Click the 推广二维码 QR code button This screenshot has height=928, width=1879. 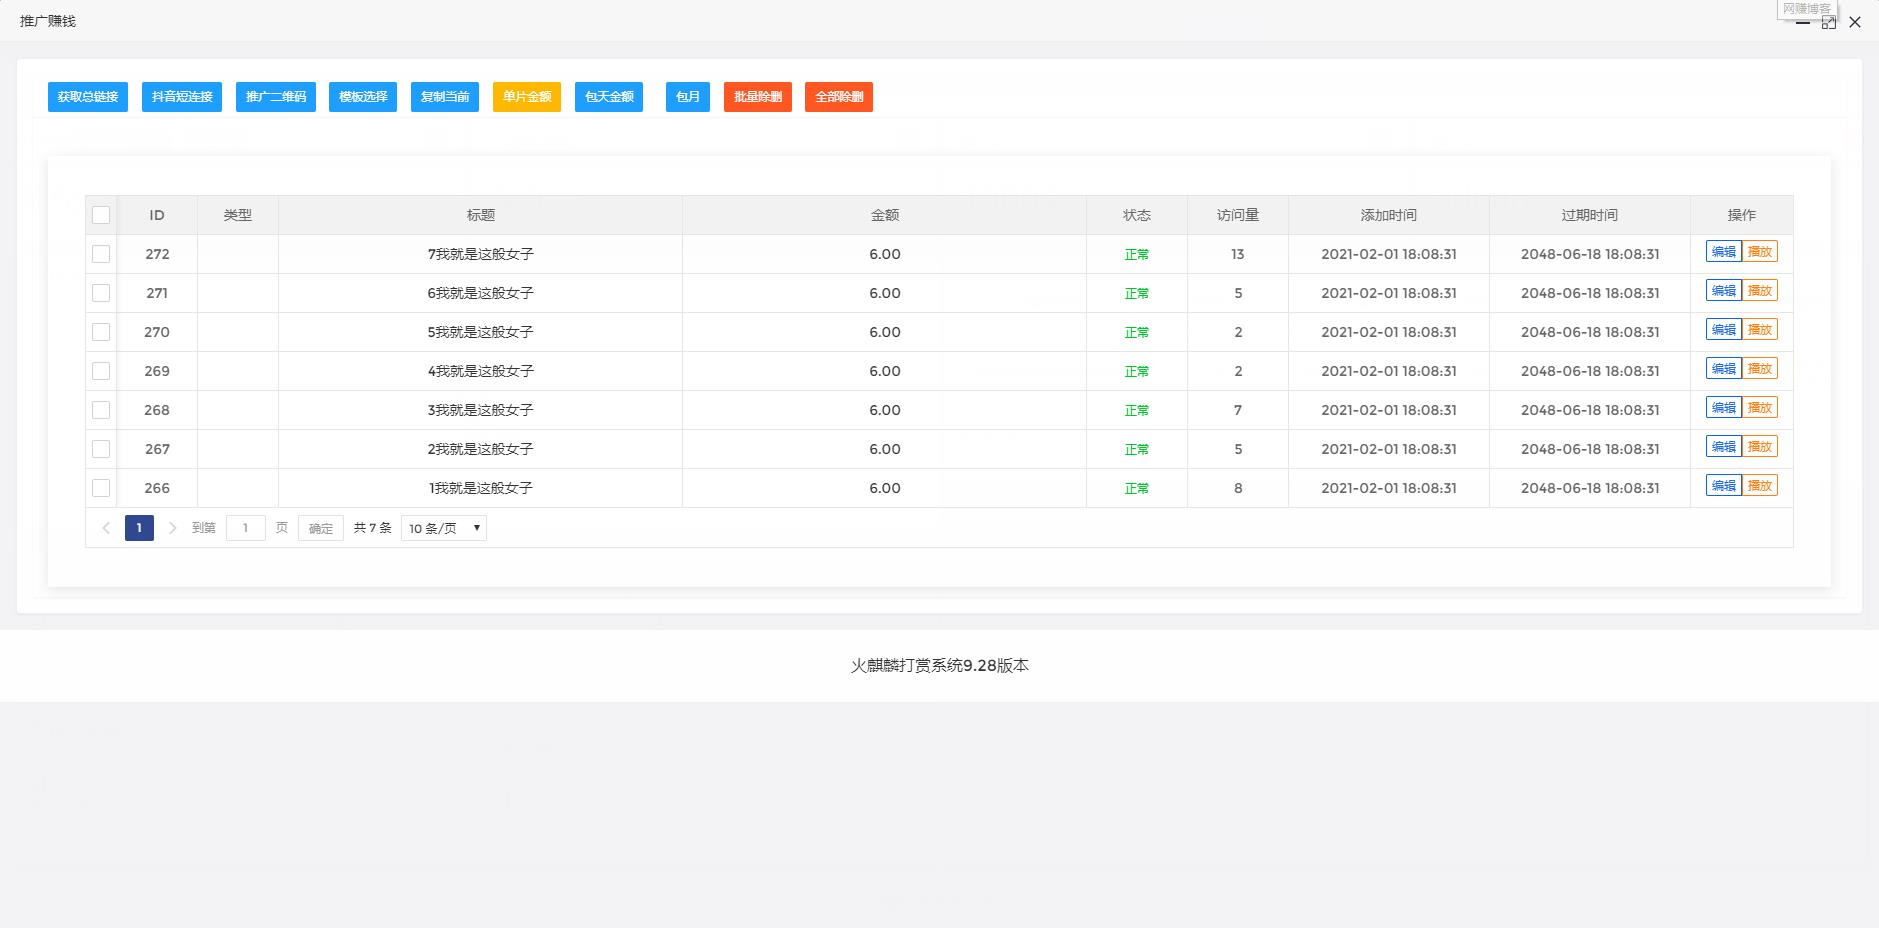276,97
